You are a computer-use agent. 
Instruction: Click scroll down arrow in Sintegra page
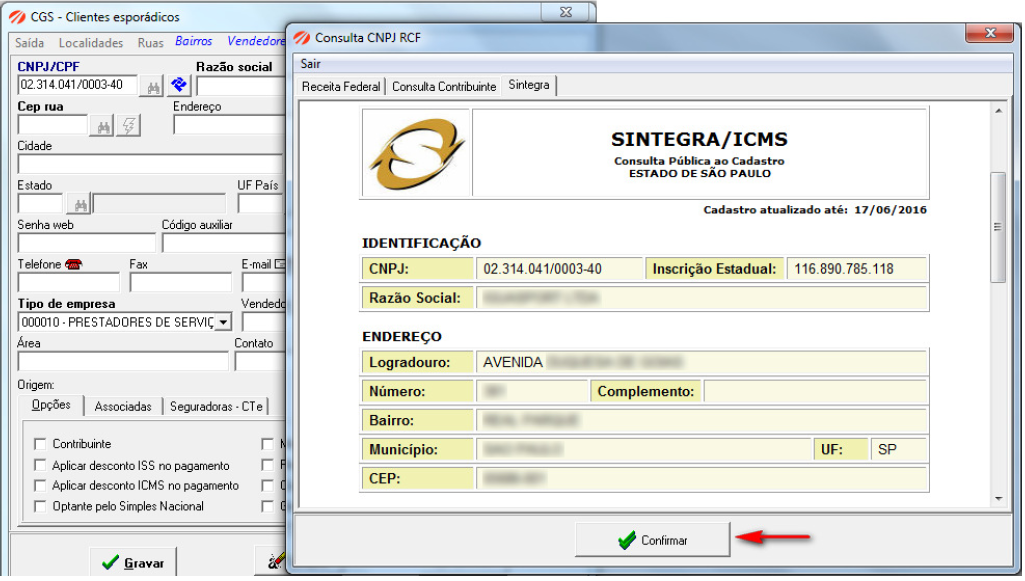pyautogui.click(x=998, y=499)
